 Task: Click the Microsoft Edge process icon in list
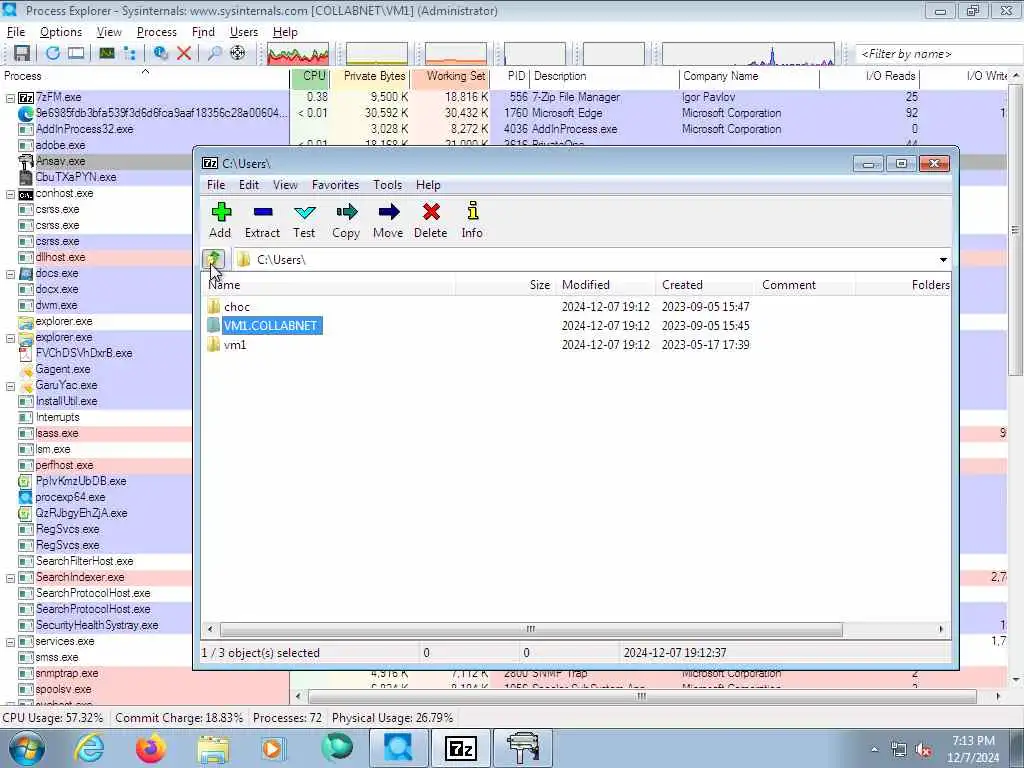pos(25,114)
